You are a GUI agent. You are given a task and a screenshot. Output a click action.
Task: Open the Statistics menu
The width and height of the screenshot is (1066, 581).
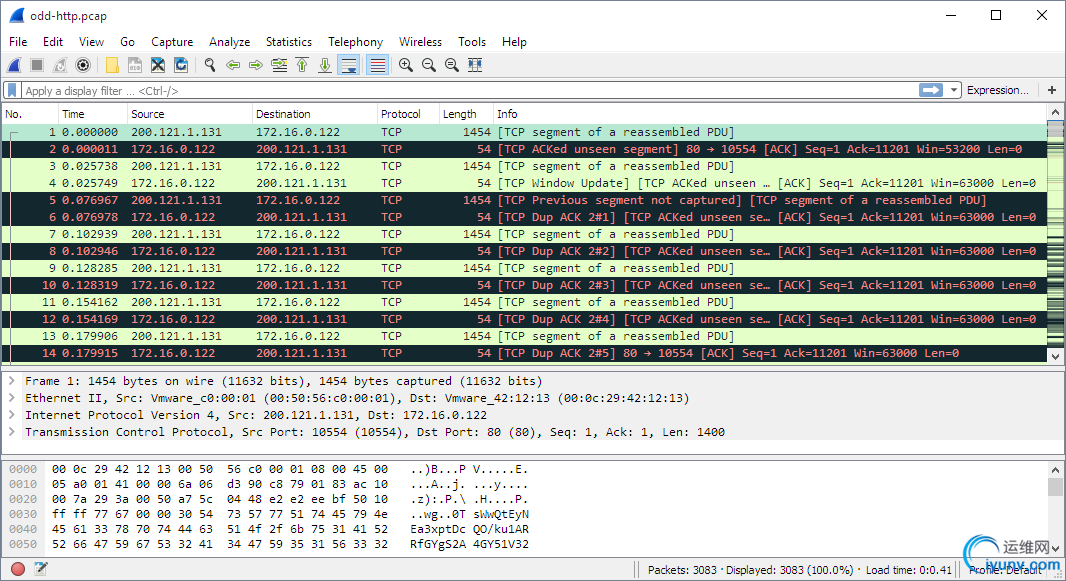point(288,42)
